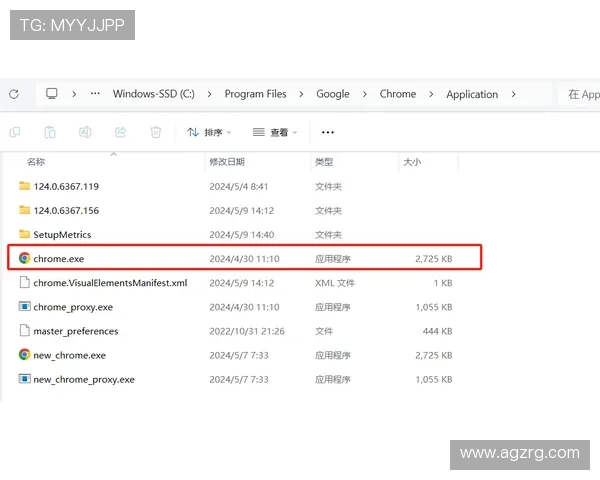Open the hidden path ellipsis in breadcrumb
Screen dimensions: 600x480
(95, 93)
